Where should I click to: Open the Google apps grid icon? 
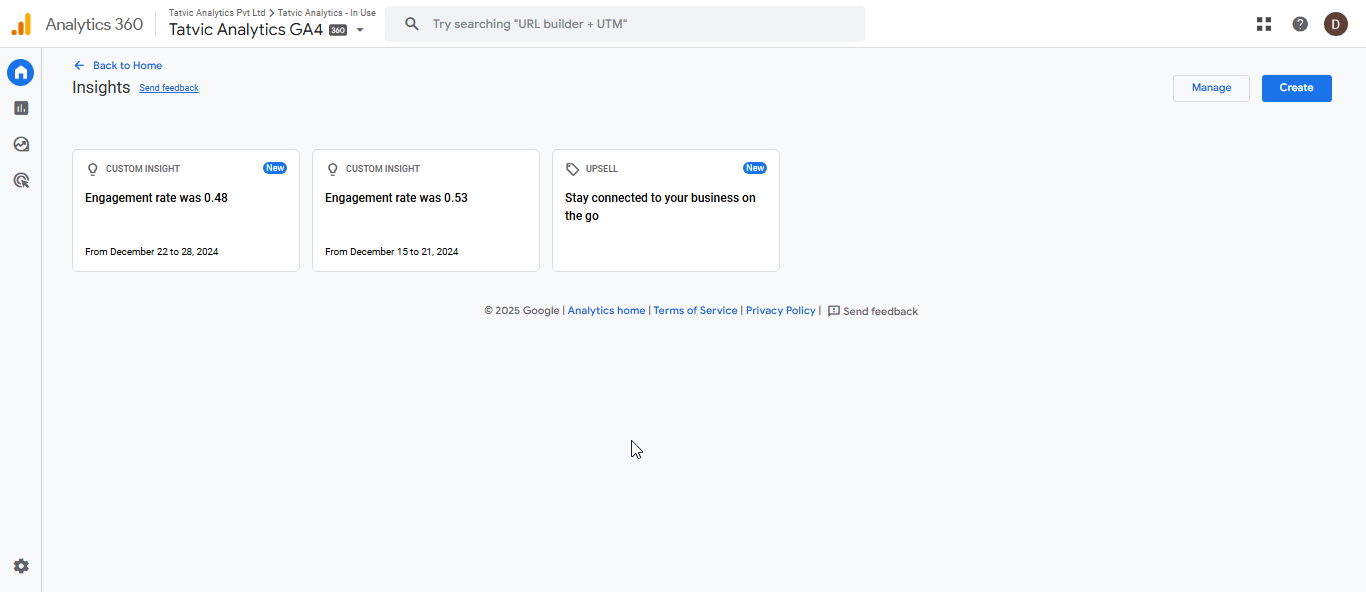coord(1264,24)
